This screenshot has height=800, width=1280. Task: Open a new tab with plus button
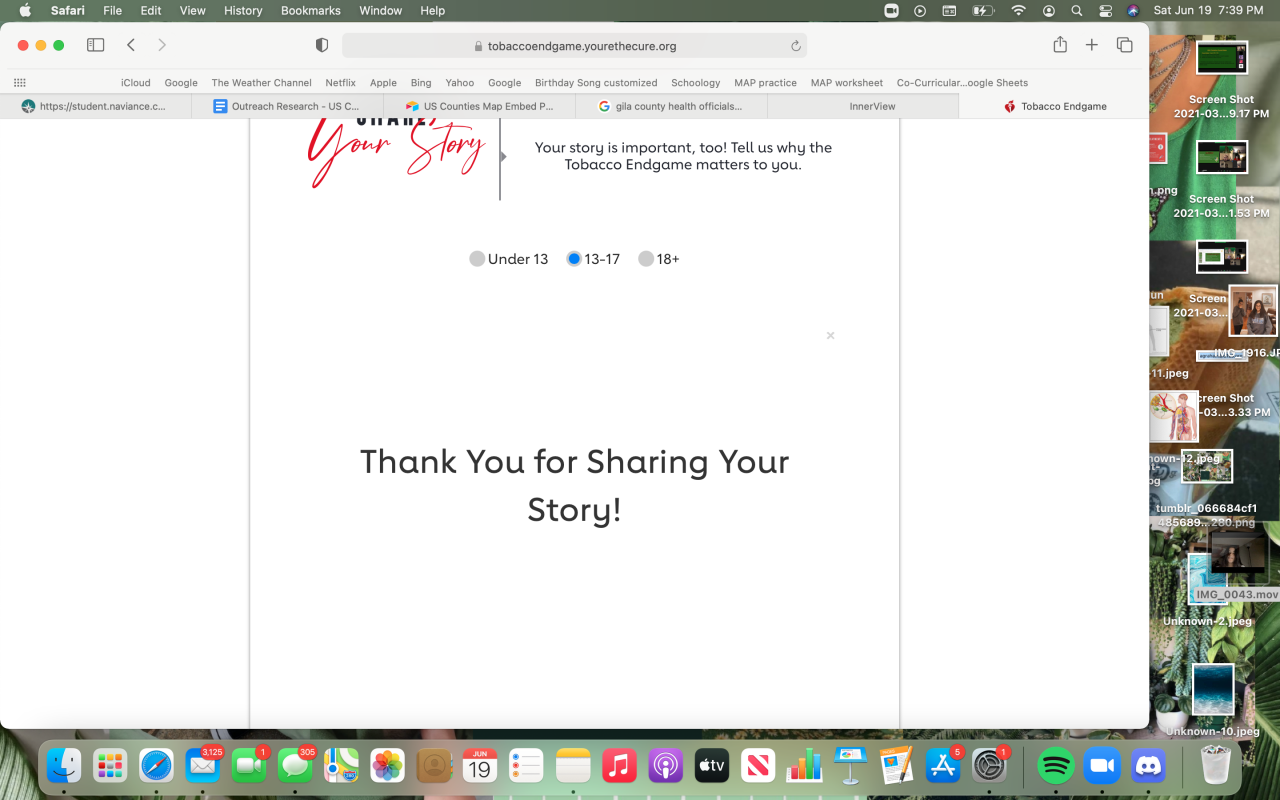(x=1092, y=45)
